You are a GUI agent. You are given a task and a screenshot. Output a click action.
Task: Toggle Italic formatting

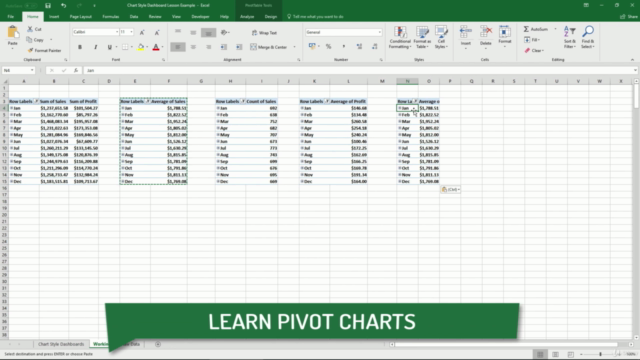pyautogui.click(x=96, y=47)
